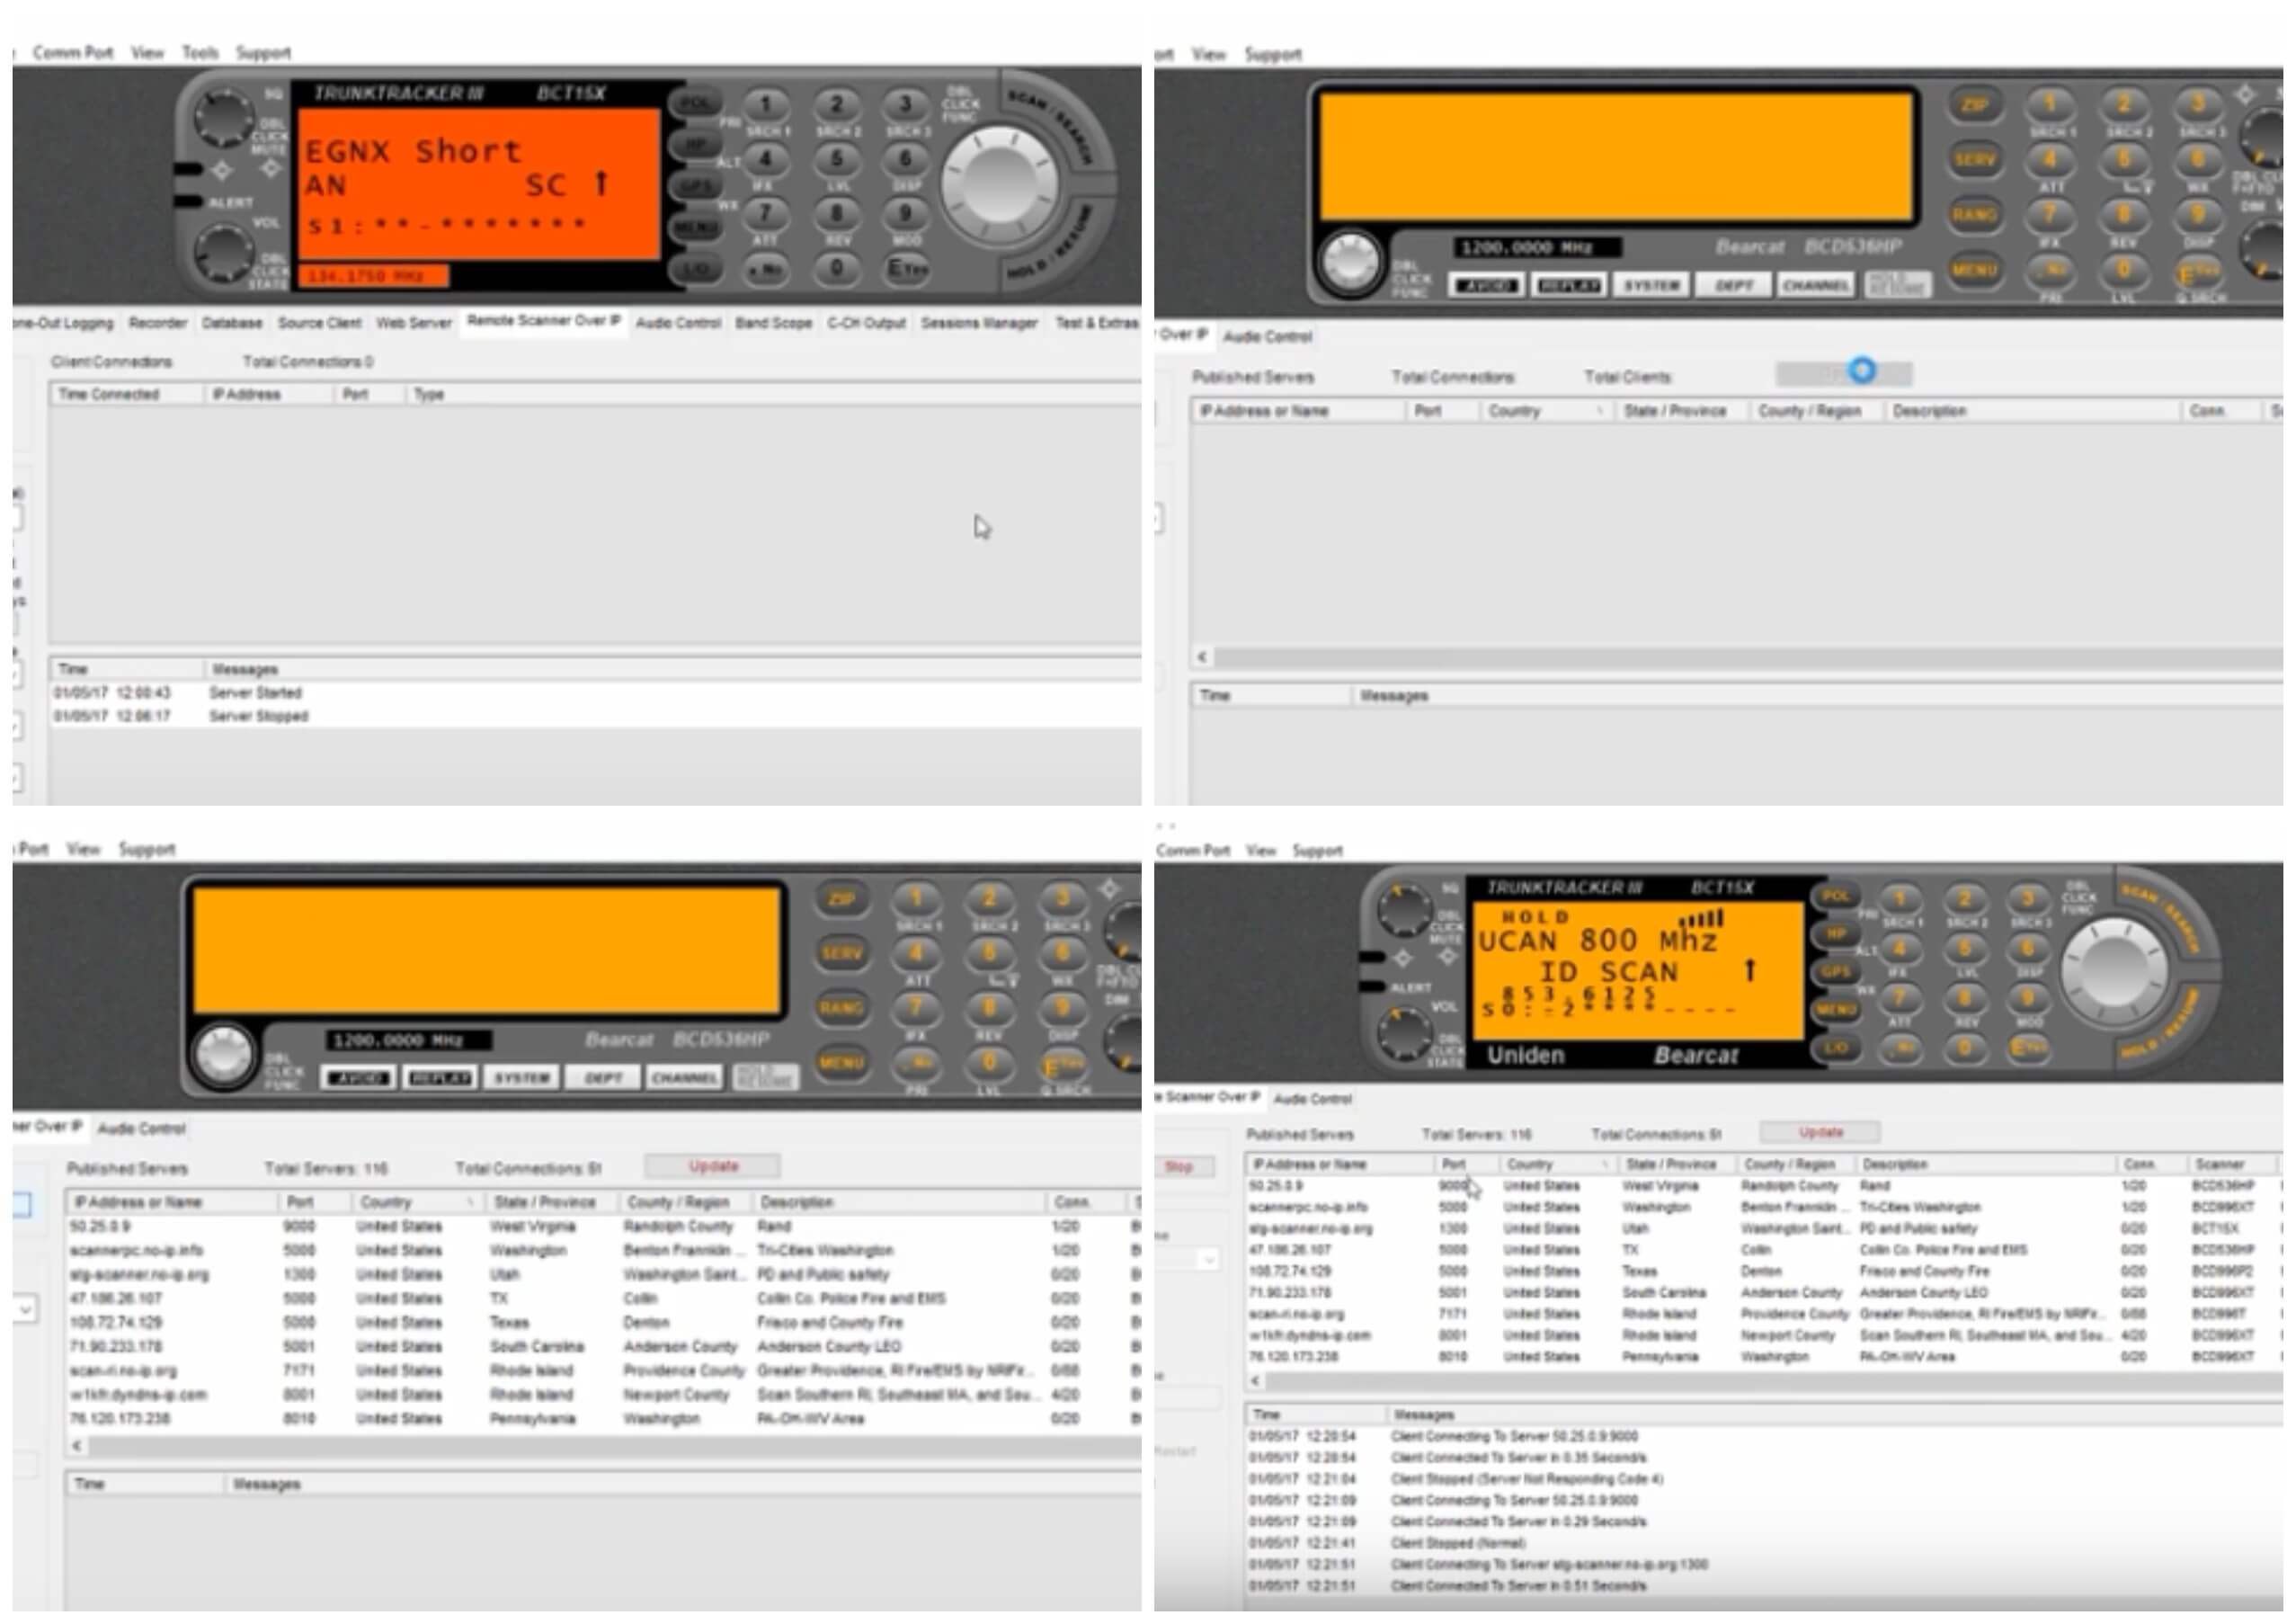Tap key 1 on the EGNX Short scanner

pos(766,105)
